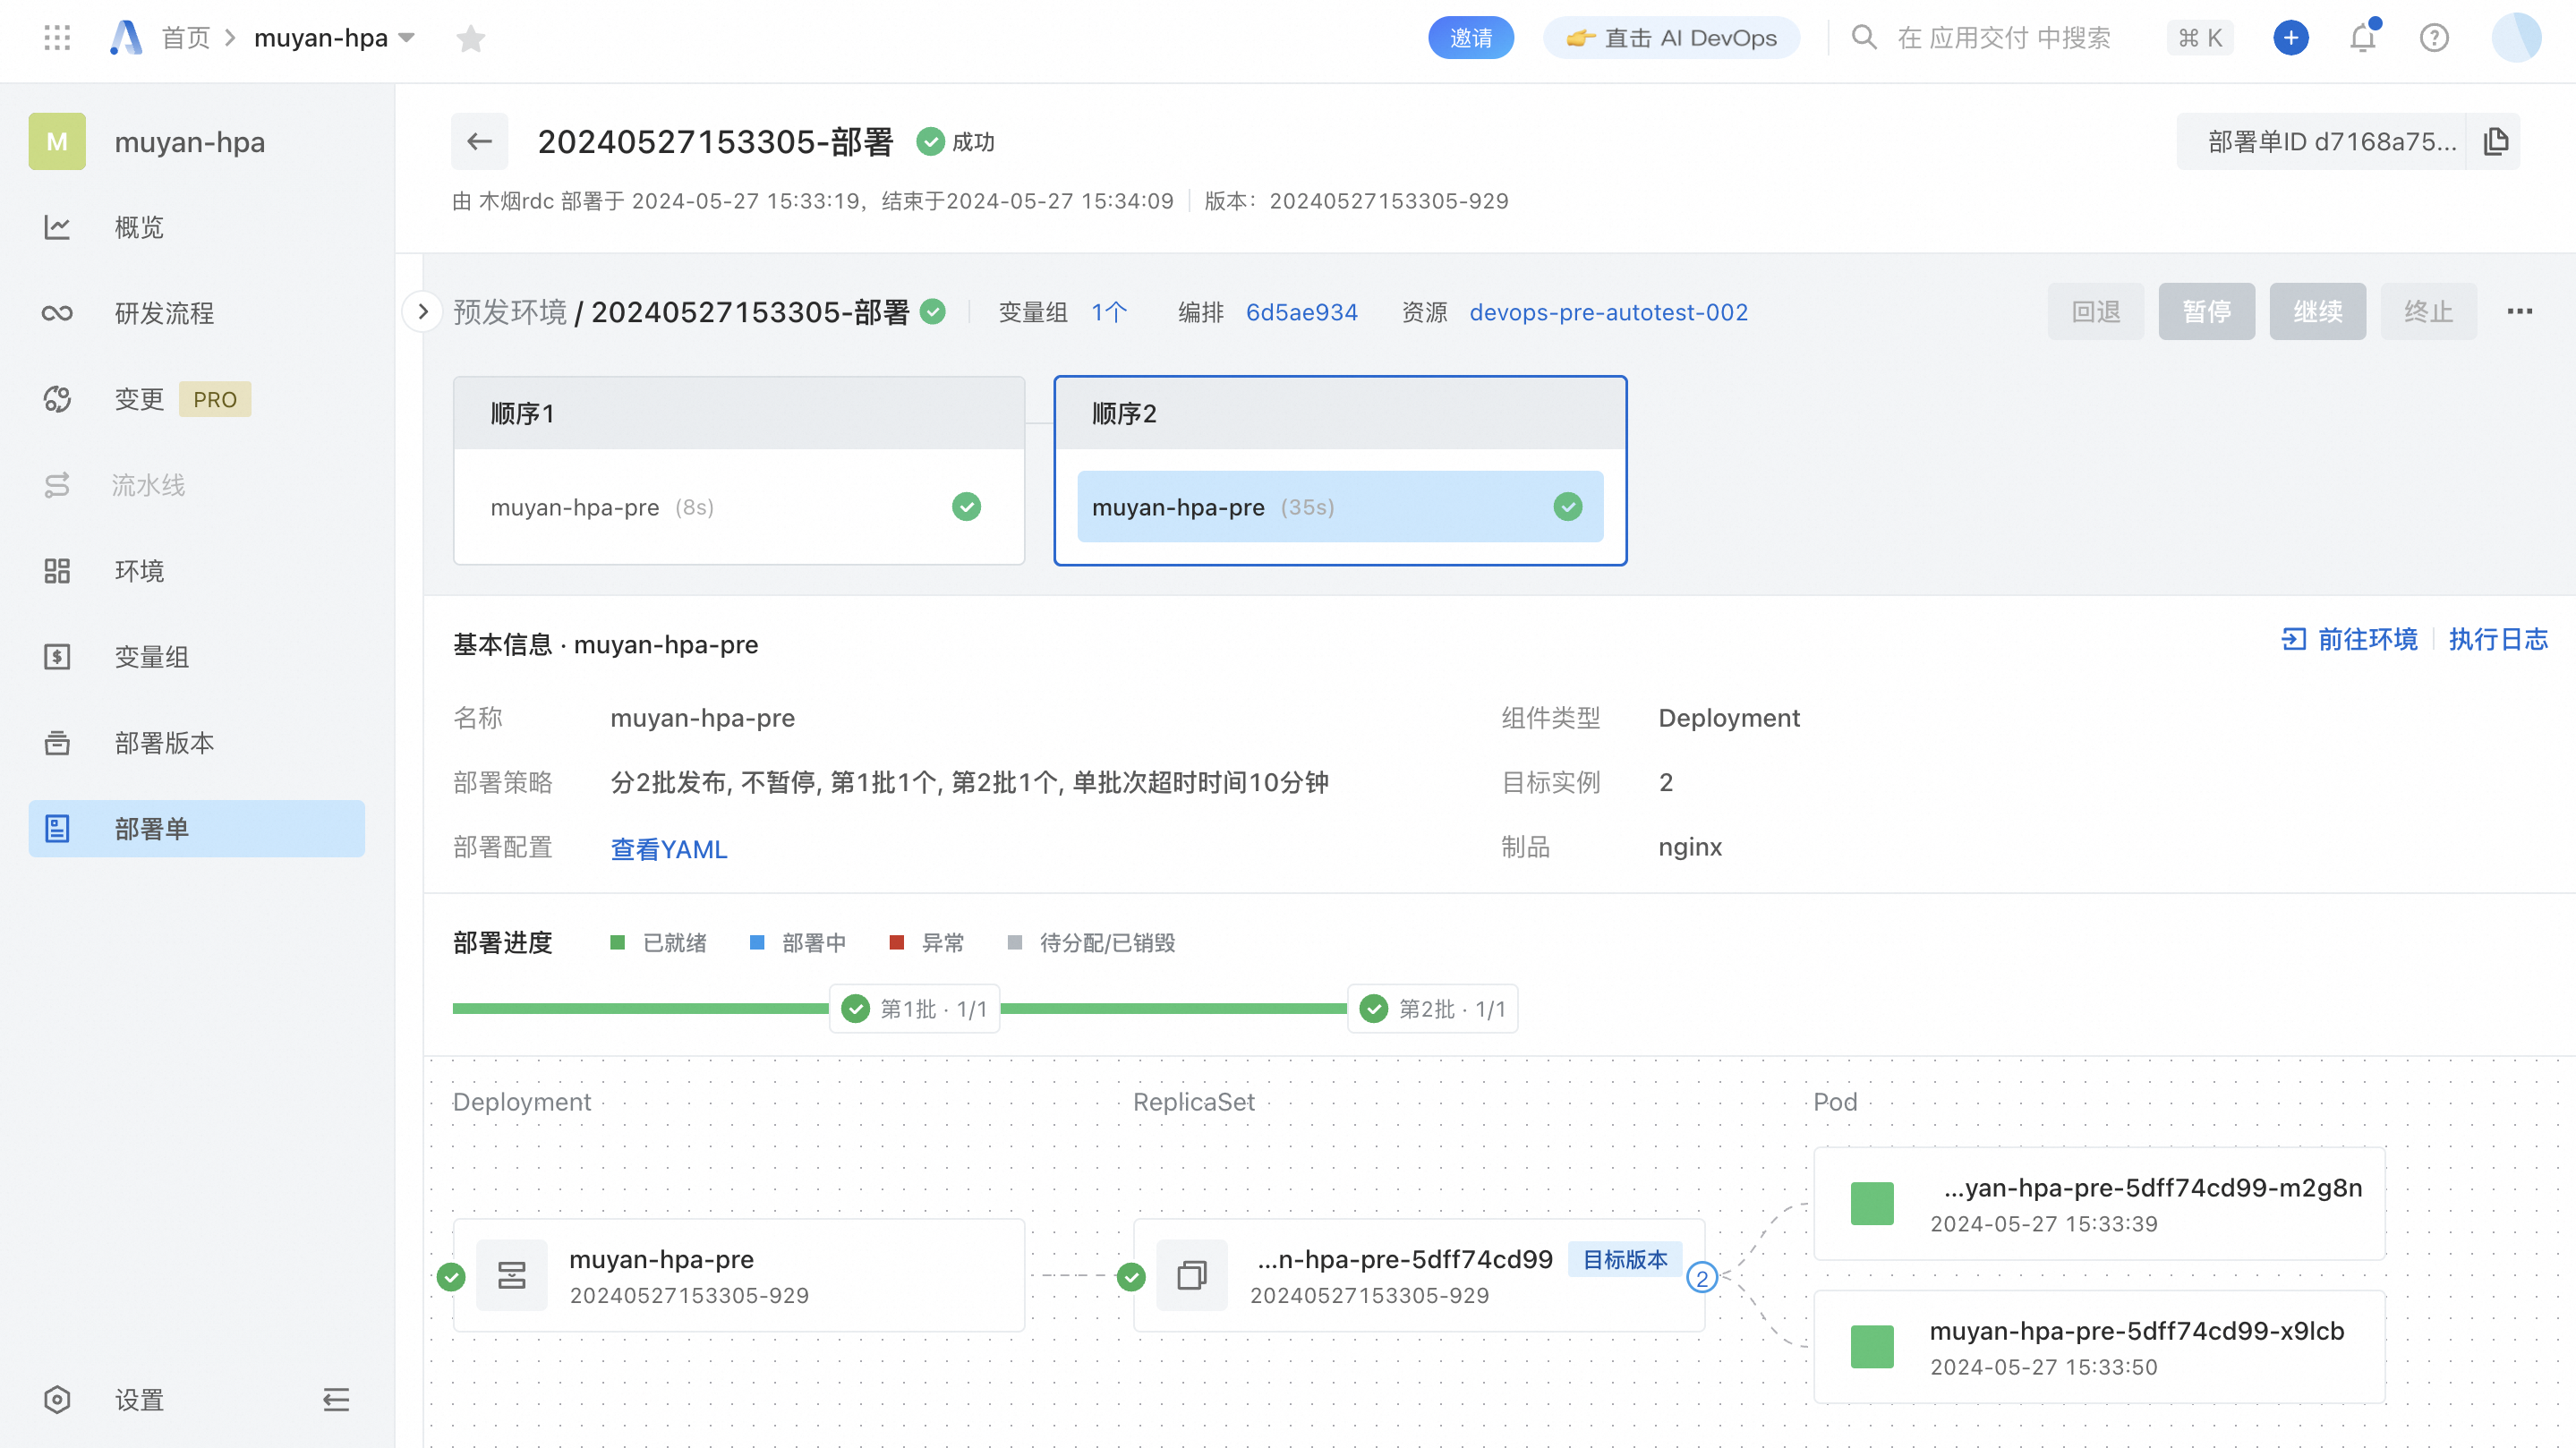The width and height of the screenshot is (2576, 1448).
Task: Click the 前往环境 link
Action: click(x=2349, y=639)
